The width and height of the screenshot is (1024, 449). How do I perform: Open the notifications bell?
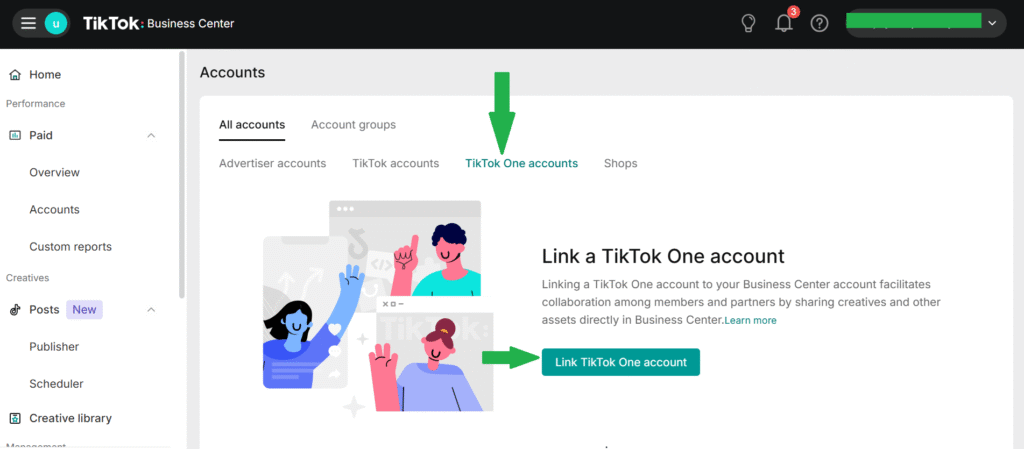tap(784, 23)
